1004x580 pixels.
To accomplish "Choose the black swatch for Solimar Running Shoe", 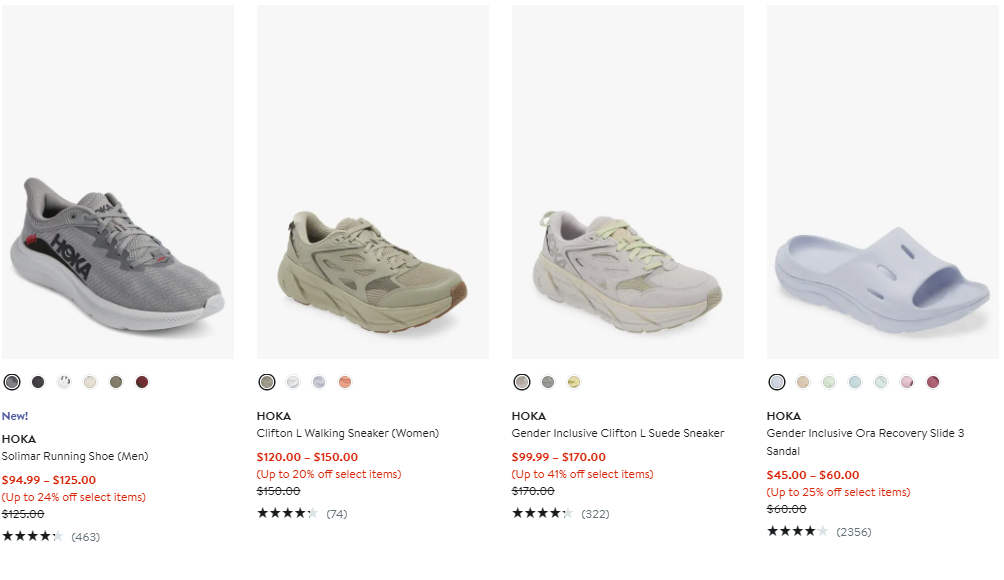I will (38, 382).
